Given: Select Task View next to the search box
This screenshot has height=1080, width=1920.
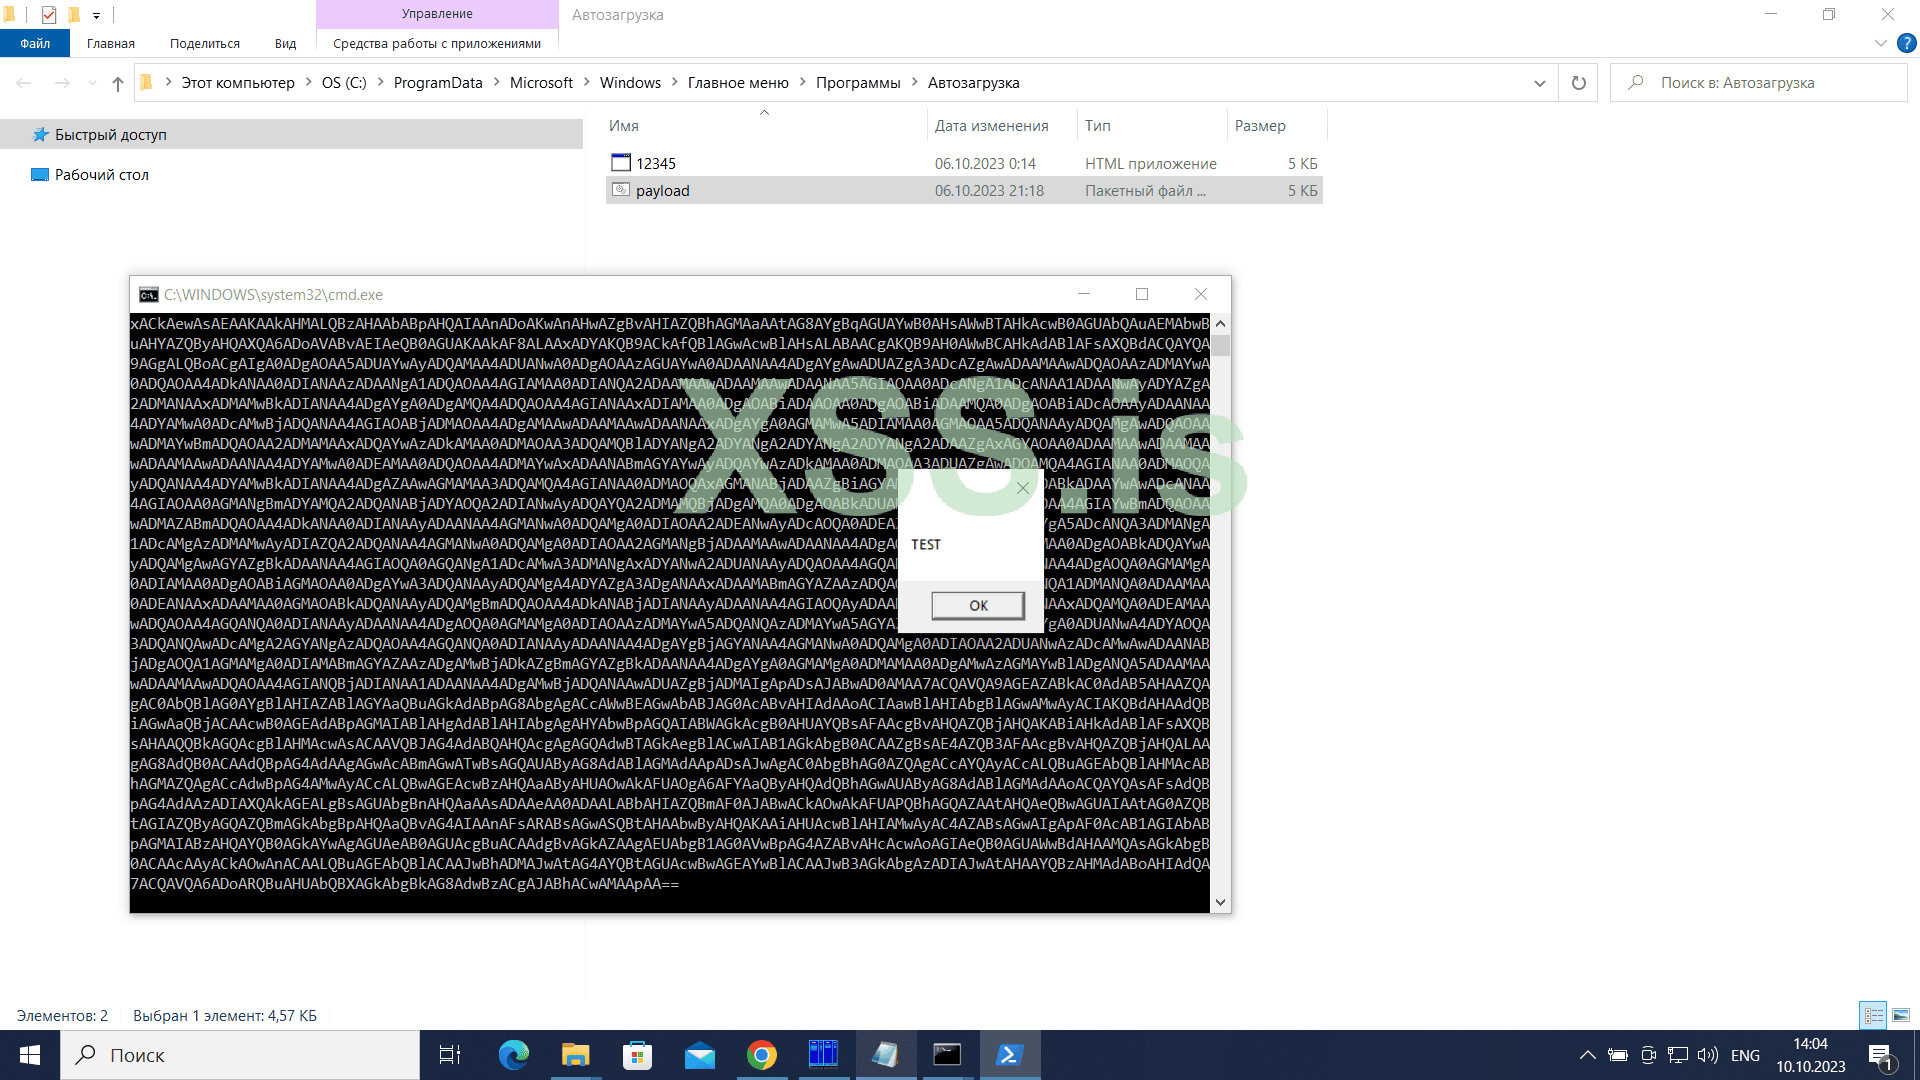Looking at the screenshot, I should point(450,1055).
